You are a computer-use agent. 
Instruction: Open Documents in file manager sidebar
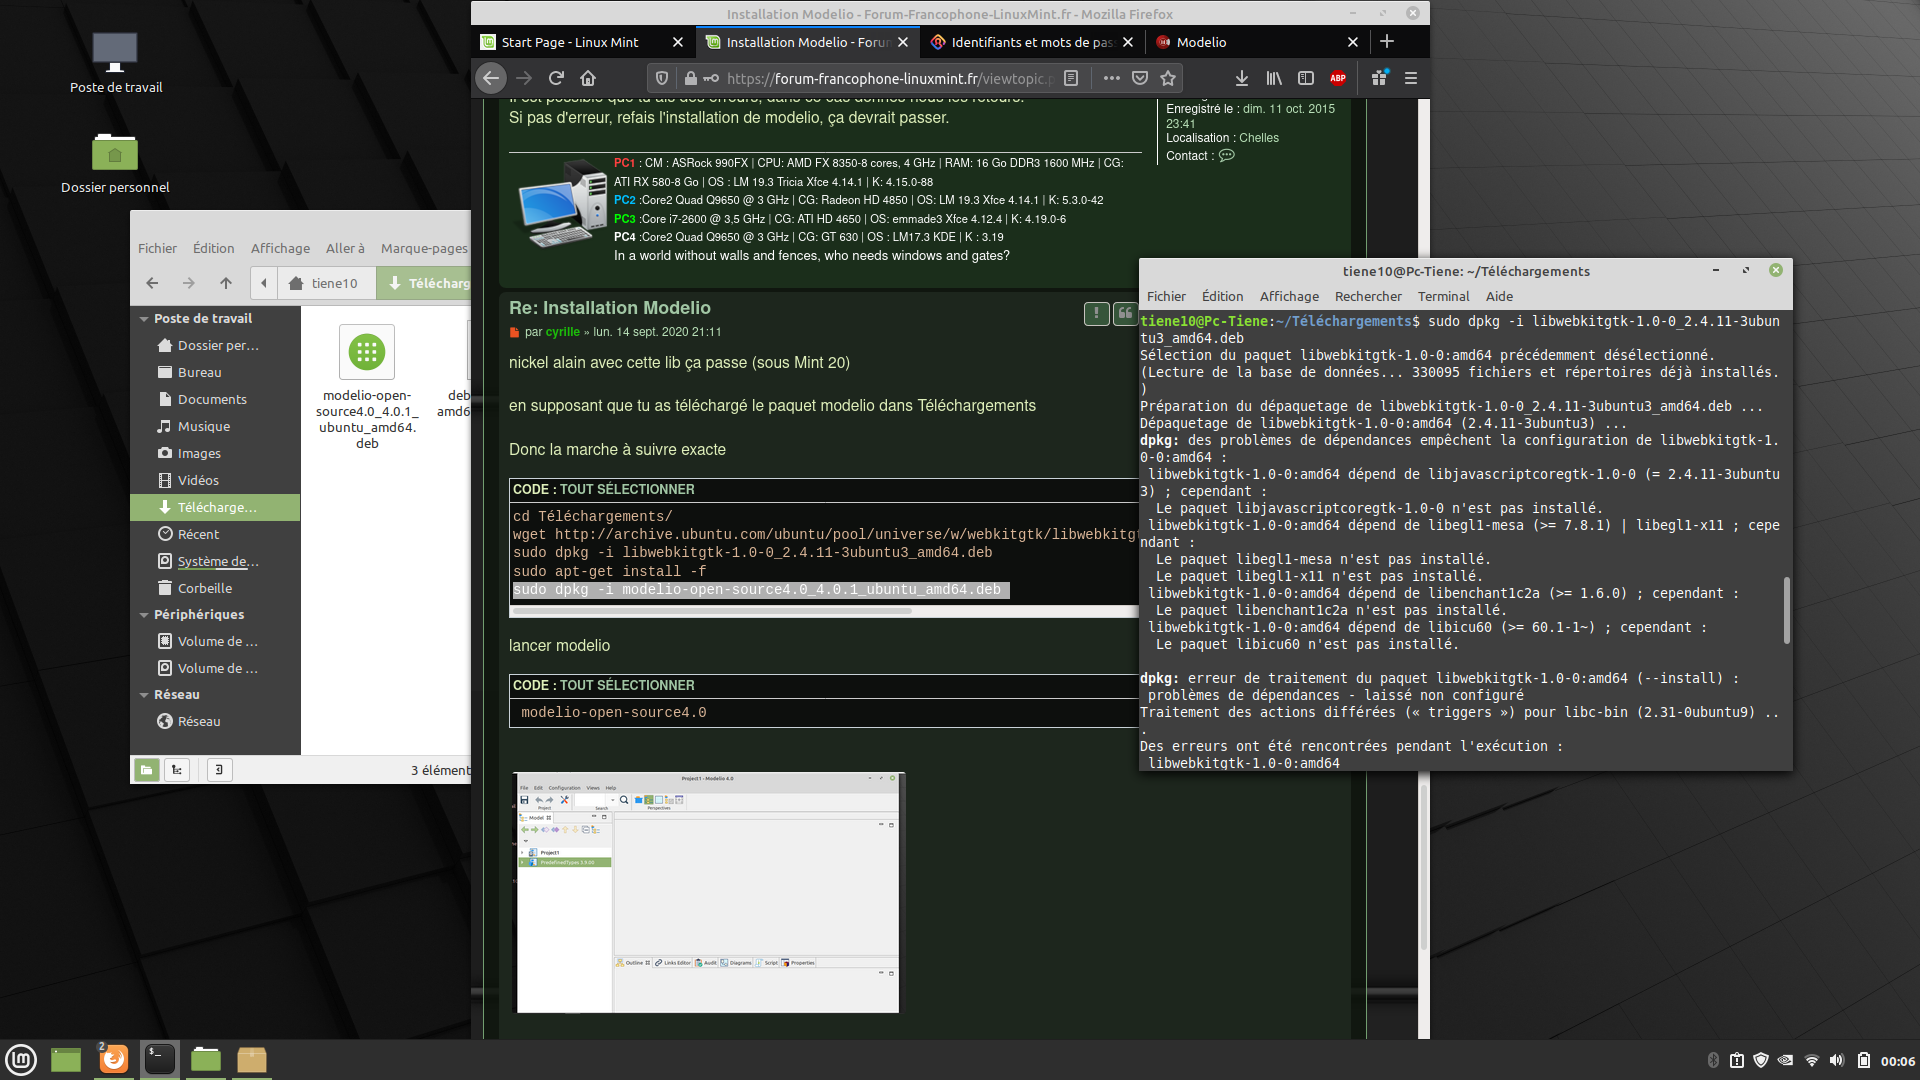click(x=215, y=399)
